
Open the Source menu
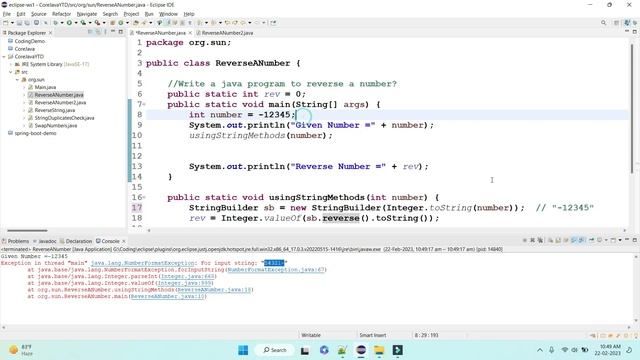coord(38,14)
